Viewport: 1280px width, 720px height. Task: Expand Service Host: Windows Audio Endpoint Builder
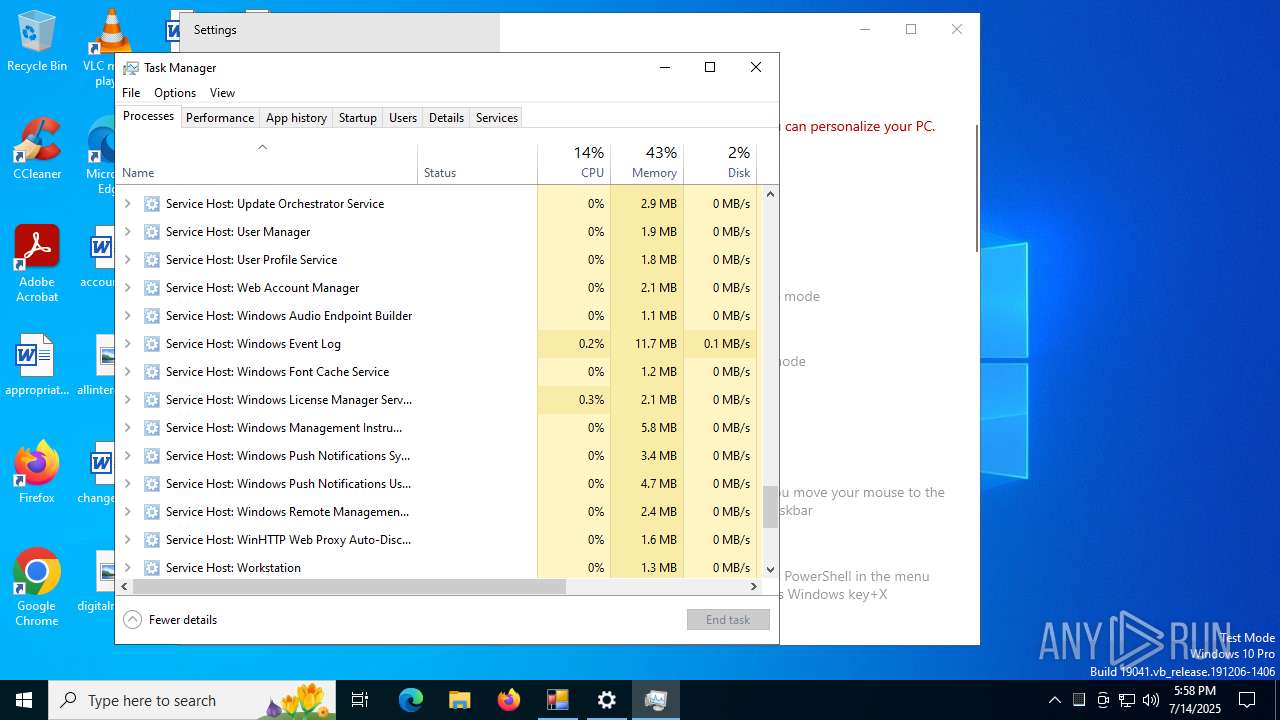click(127, 316)
